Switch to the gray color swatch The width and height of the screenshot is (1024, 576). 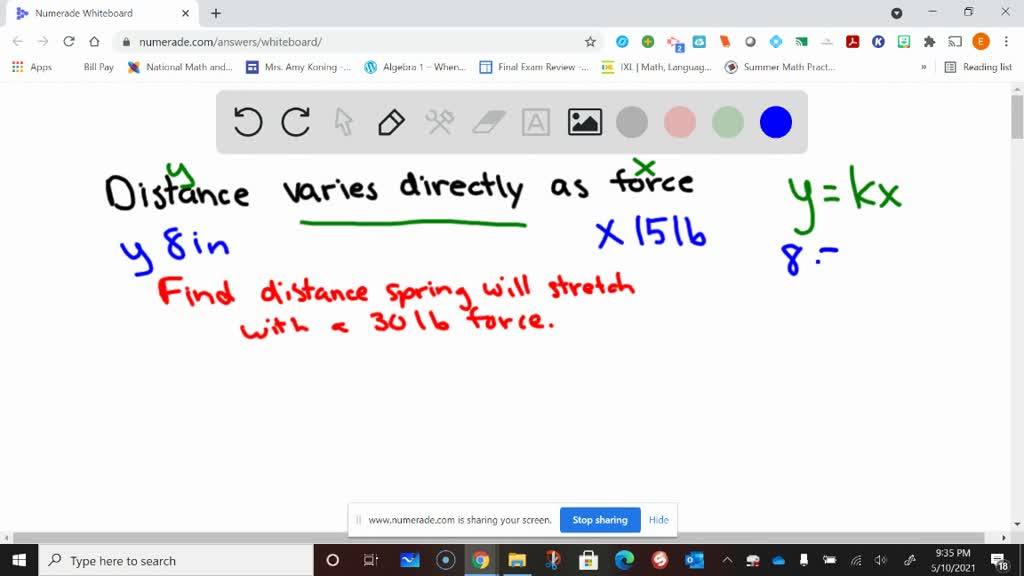click(x=632, y=121)
